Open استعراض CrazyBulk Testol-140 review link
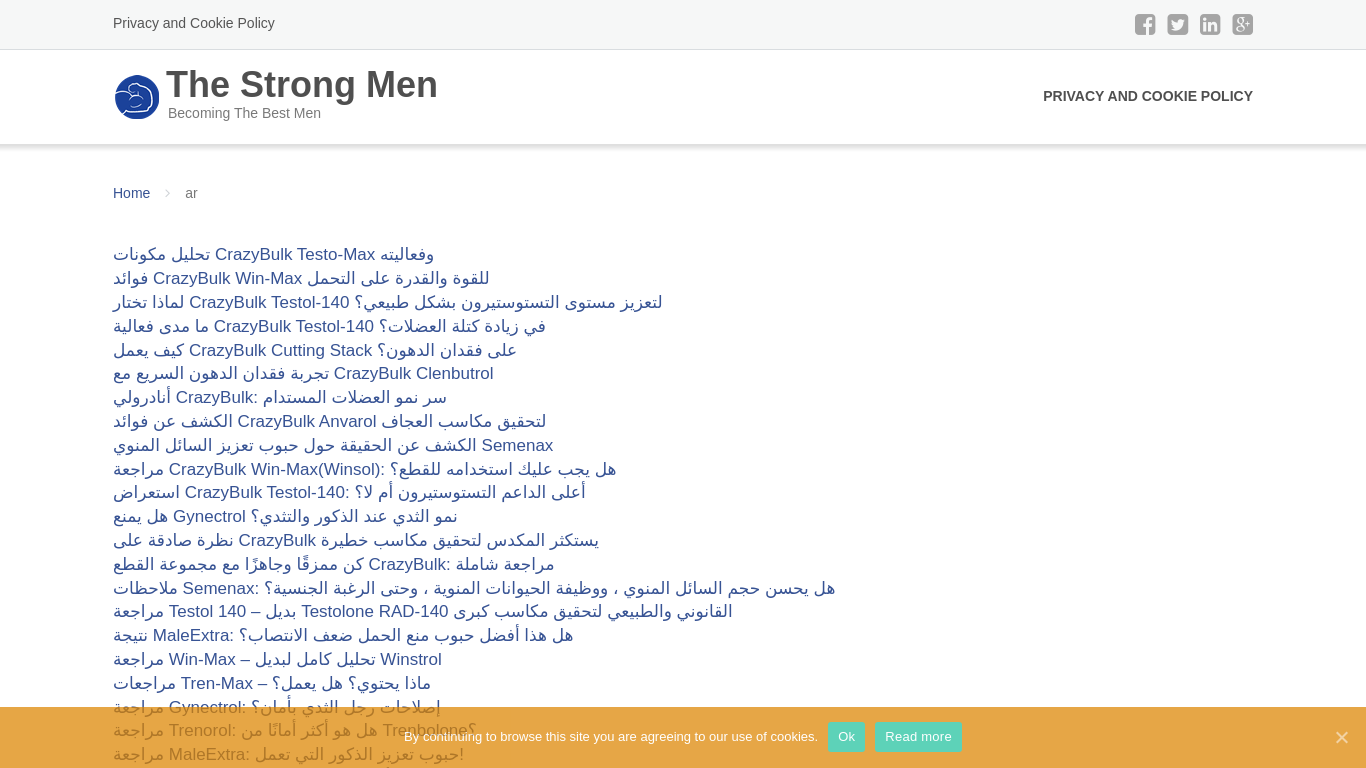 coord(349,493)
